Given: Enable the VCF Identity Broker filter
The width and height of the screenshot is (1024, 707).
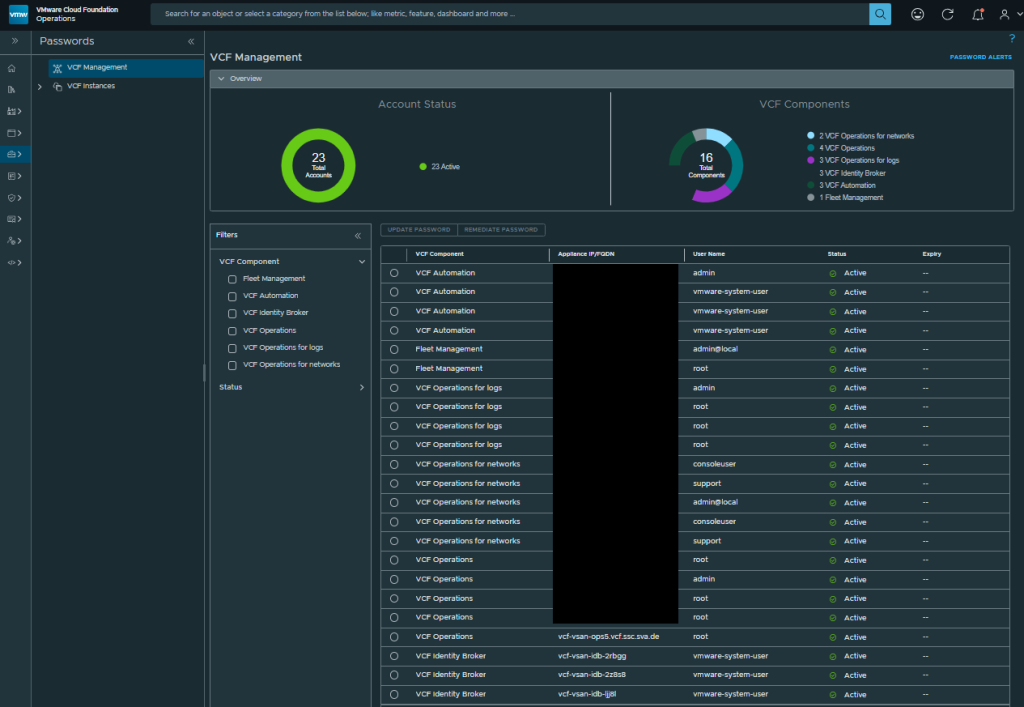Looking at the screenshot, I should [x=232, y=313].
